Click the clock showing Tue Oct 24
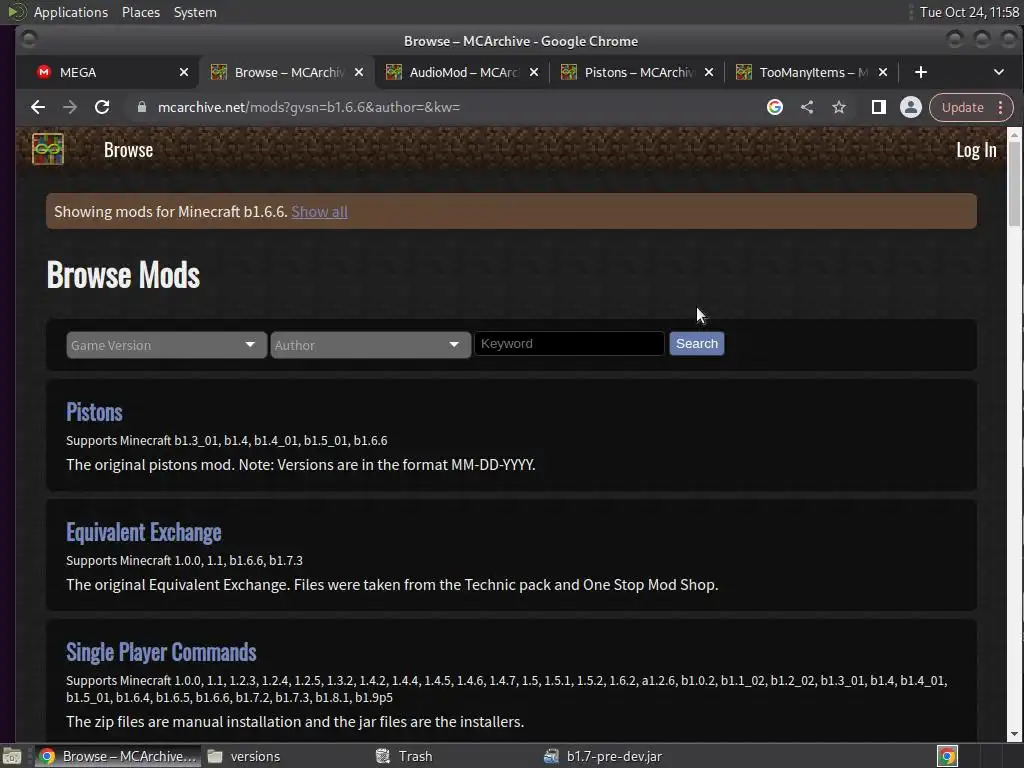The image size is (1024, 768). pyautogui.click(x=969, y=12)
